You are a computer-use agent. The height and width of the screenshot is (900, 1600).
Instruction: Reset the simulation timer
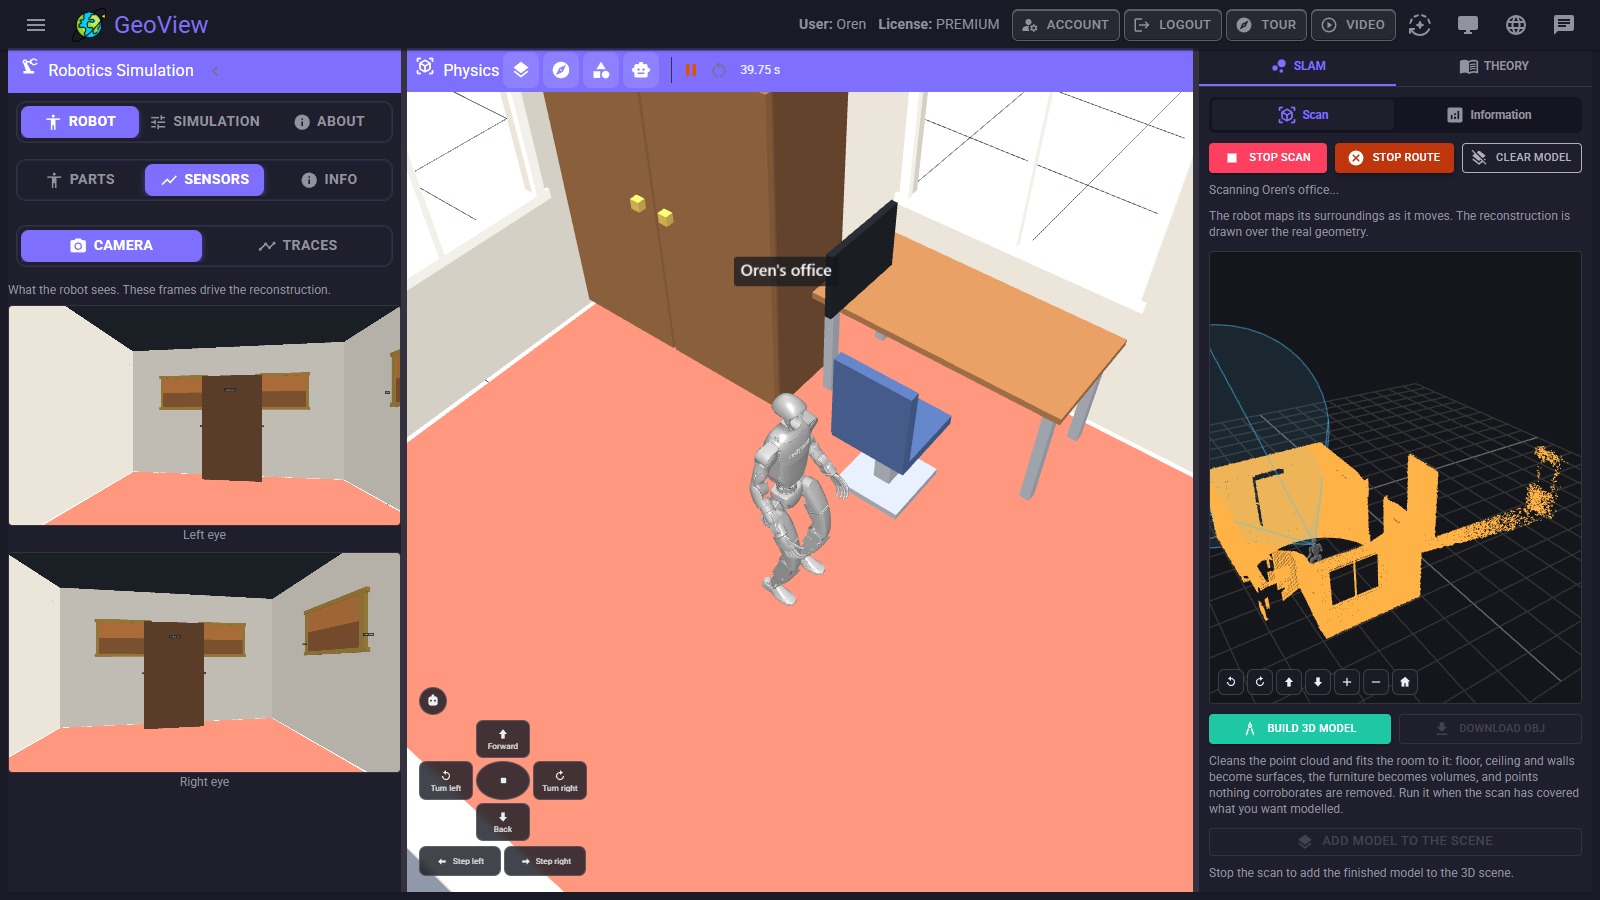(x=719, y=70)
